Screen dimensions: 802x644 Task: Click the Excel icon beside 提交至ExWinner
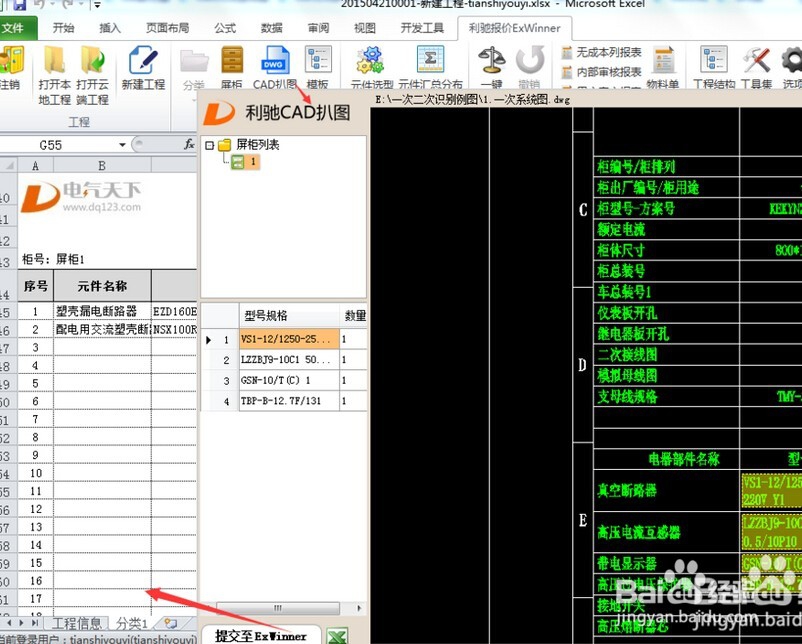click(338, 636)
